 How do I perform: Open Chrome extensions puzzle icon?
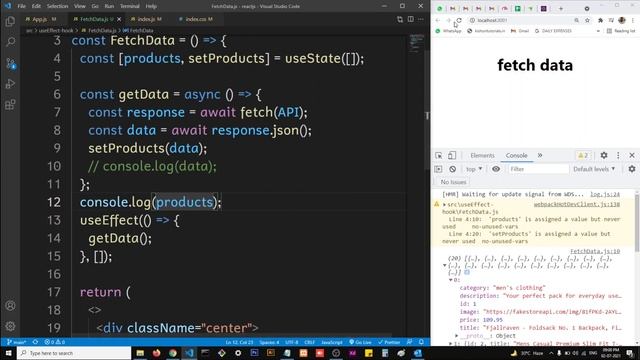click(600, 20)
